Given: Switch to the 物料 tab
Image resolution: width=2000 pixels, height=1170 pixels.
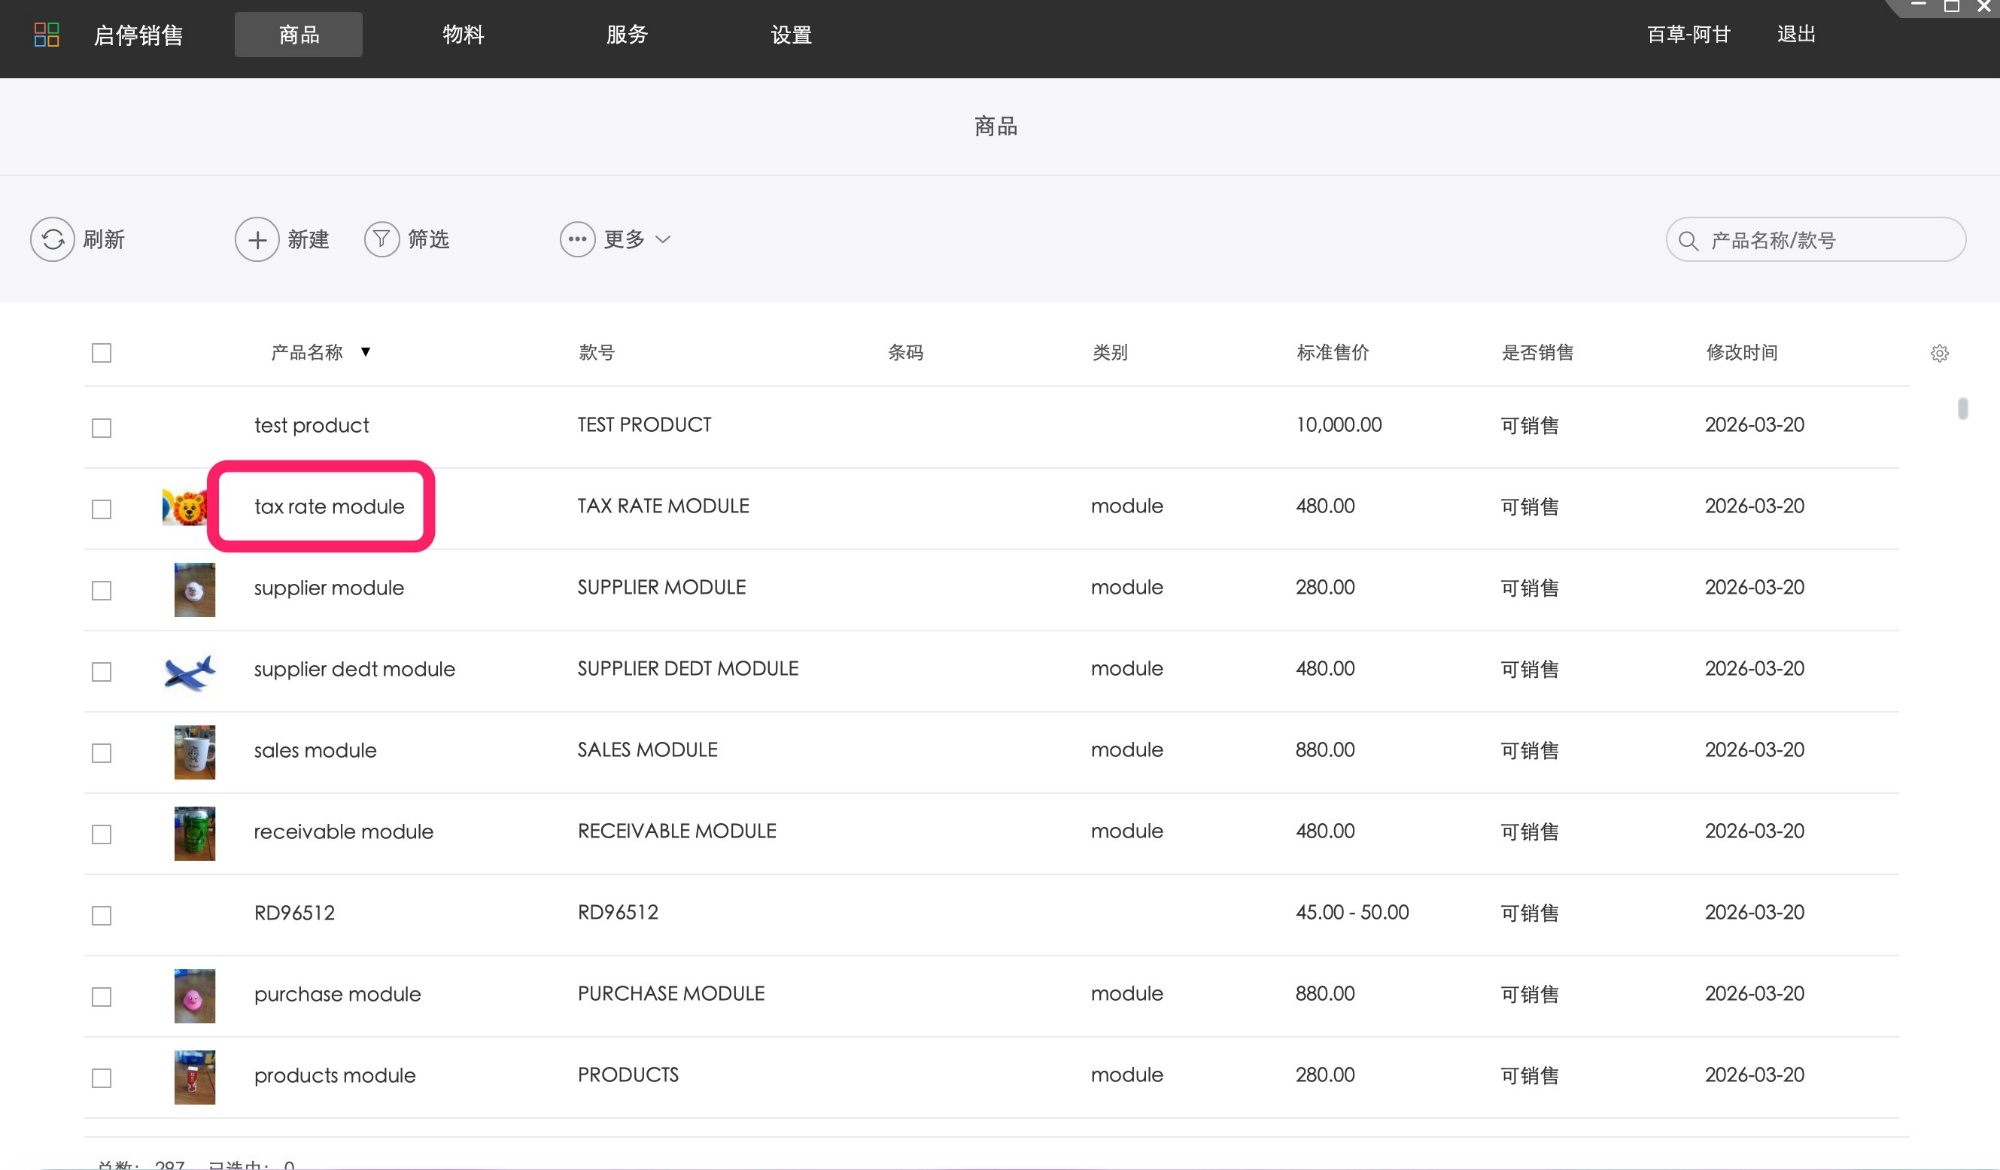Looking at the screenshot, I should point(463,35).
